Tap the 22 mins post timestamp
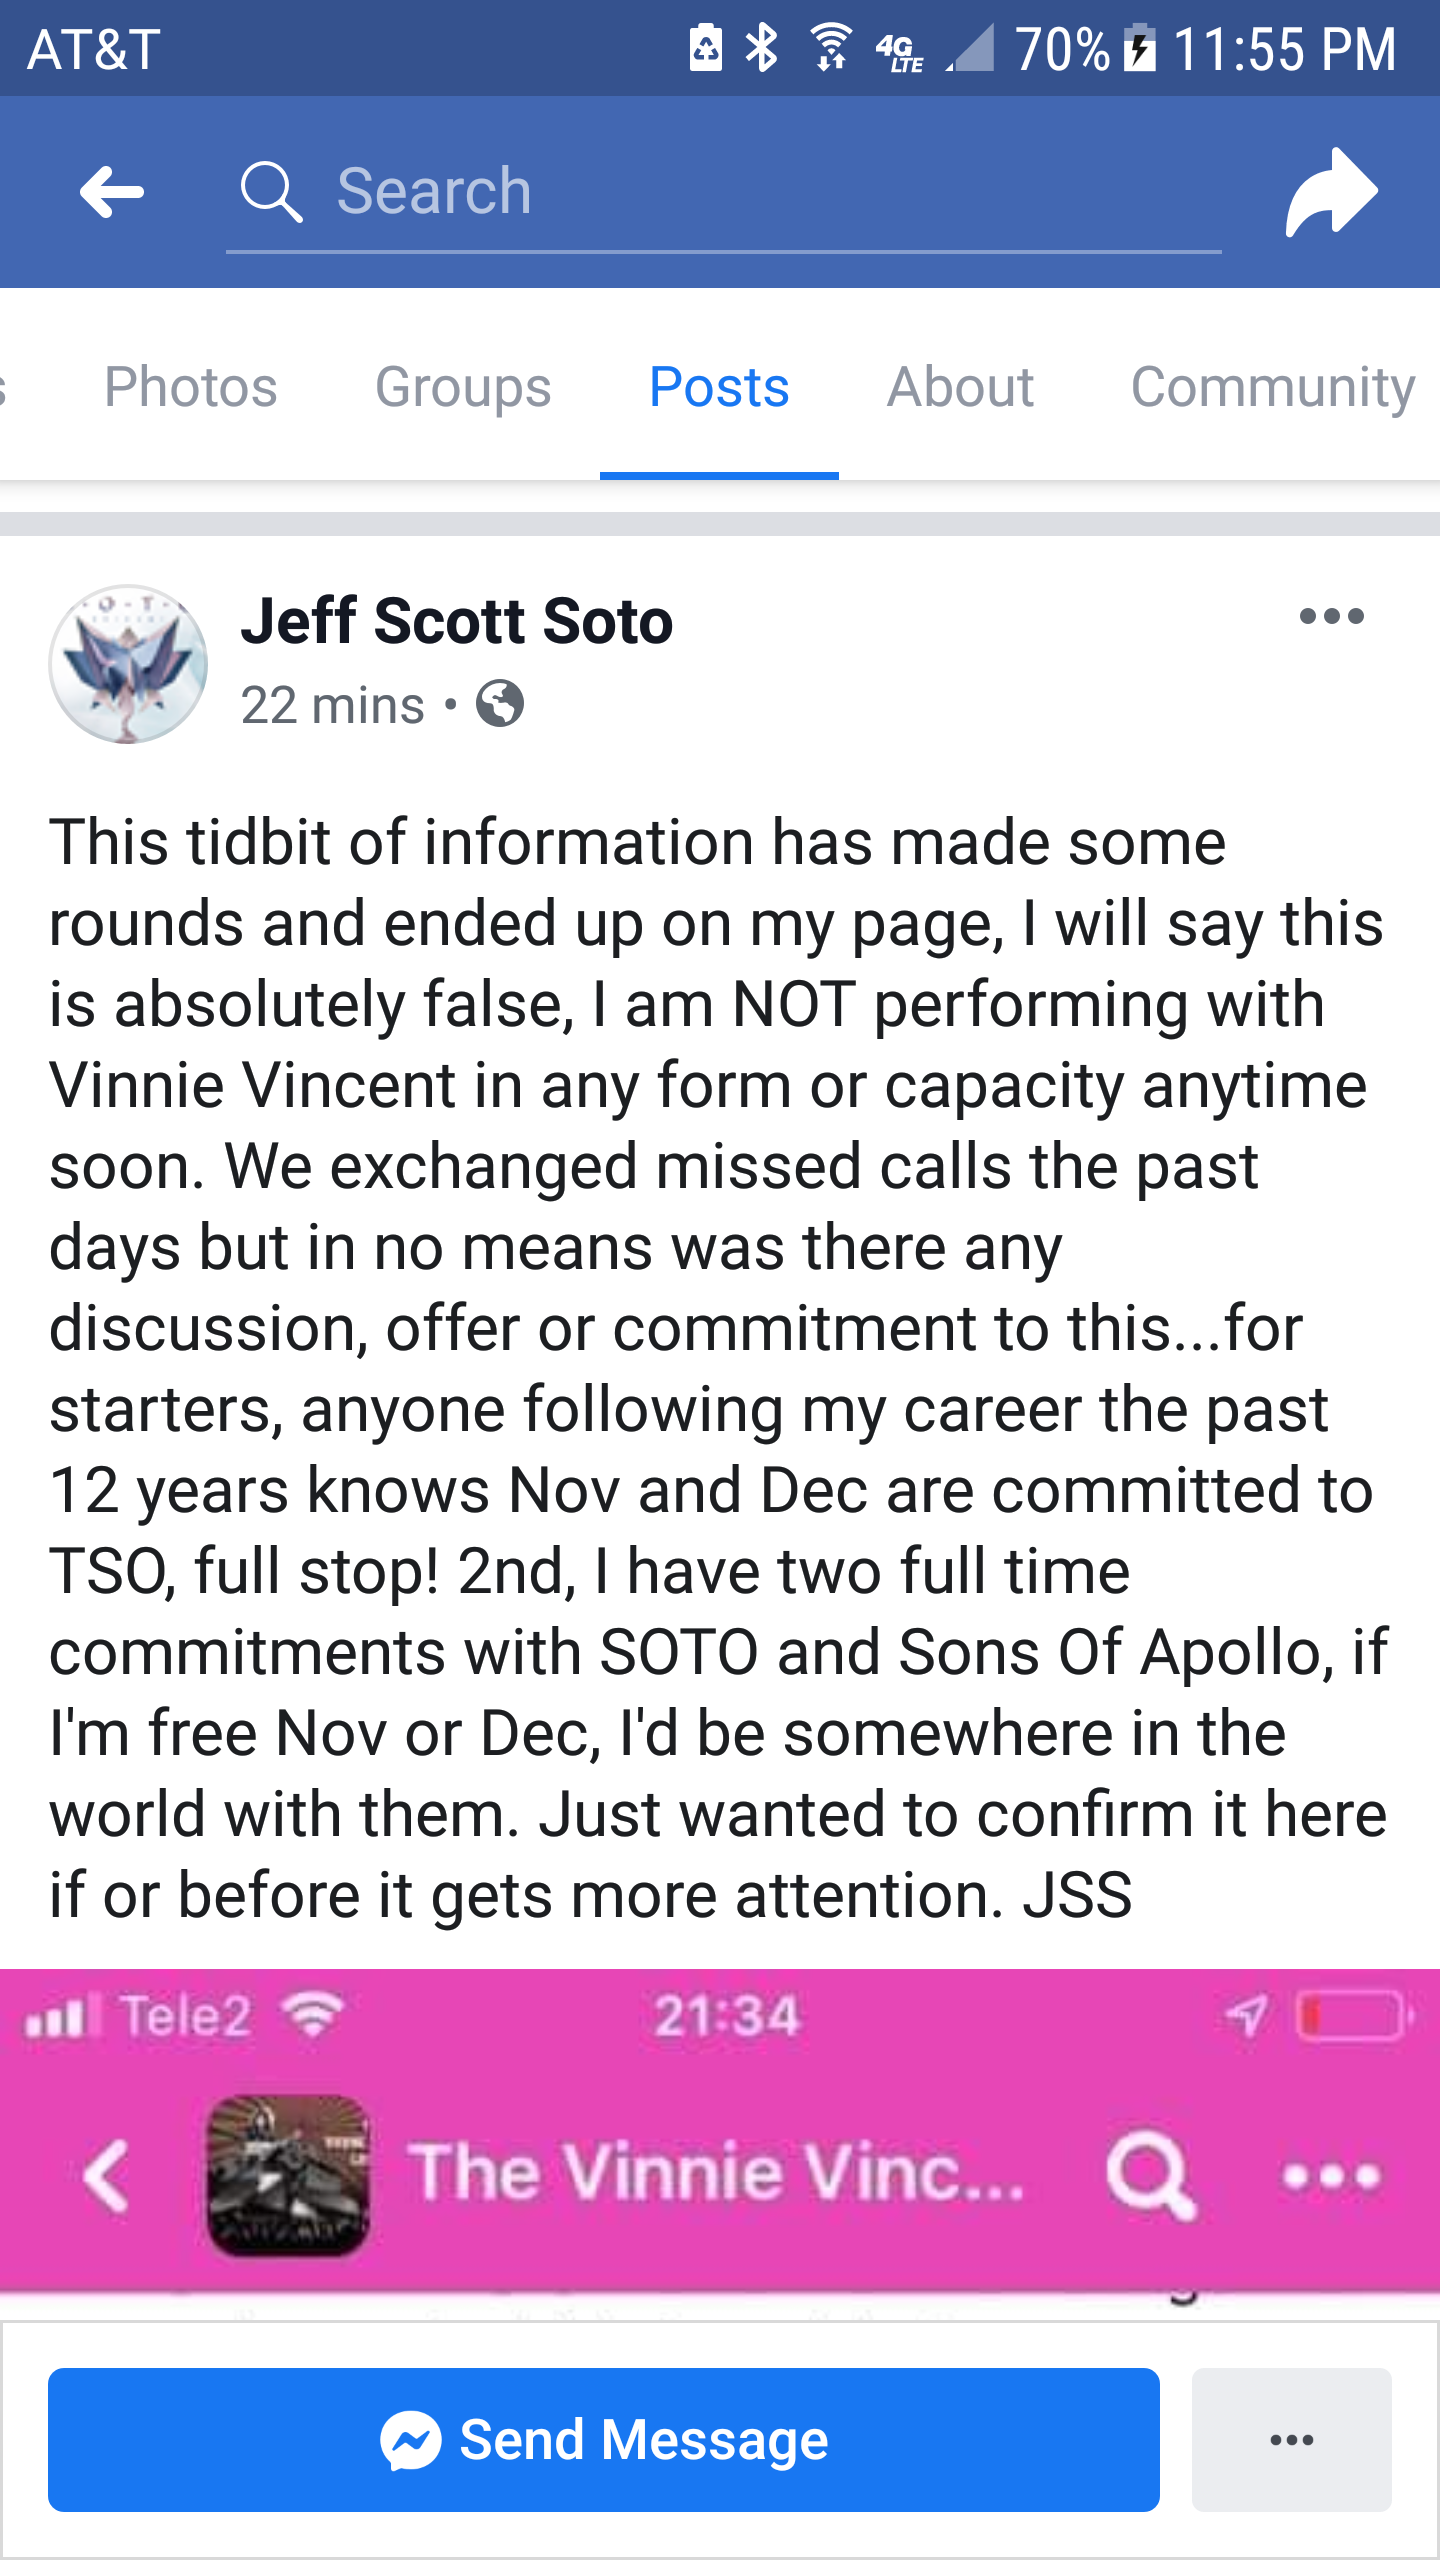Screen dimensions: 1440x2560 [x=333, y=705]
